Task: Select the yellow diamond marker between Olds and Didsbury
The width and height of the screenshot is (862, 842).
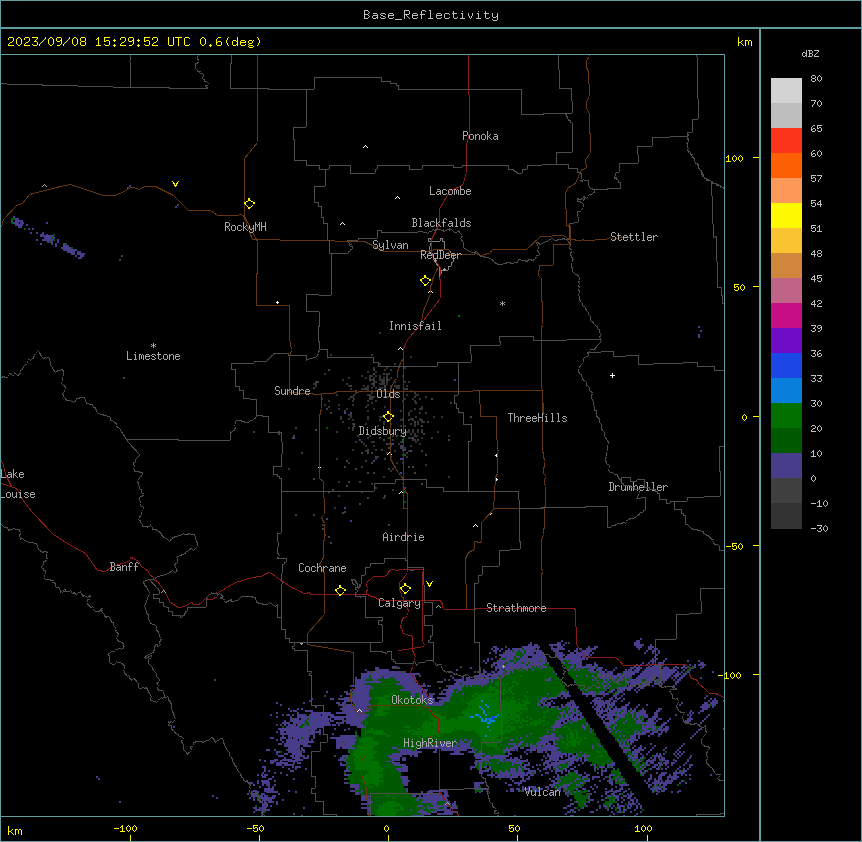Action: click(x=388, y=417)
